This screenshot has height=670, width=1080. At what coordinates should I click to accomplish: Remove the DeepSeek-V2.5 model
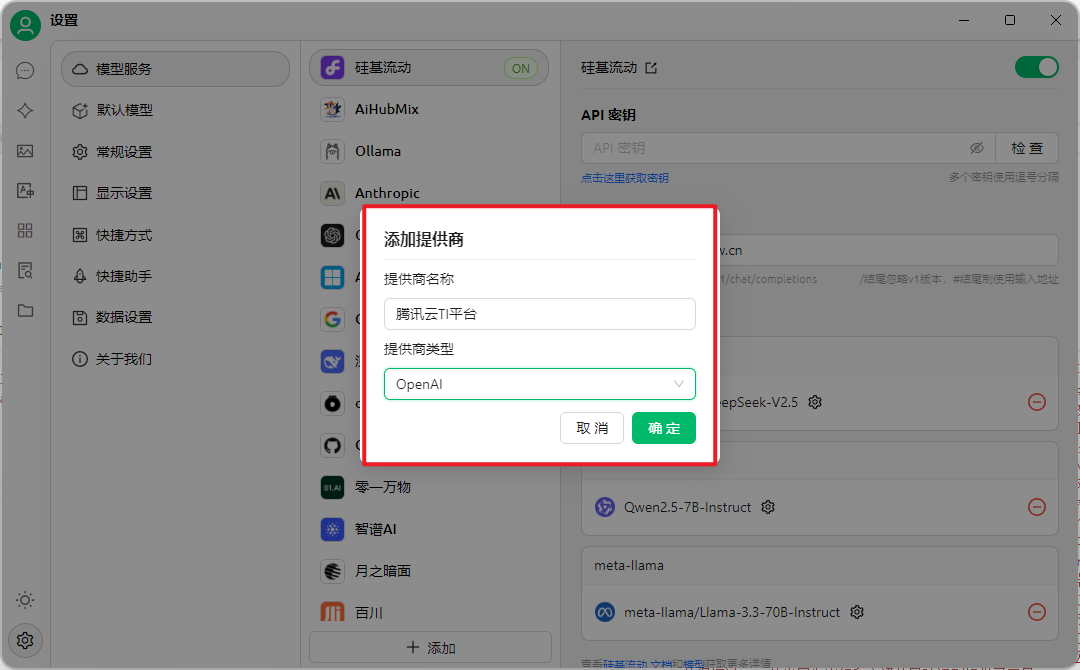[1037, 402]
